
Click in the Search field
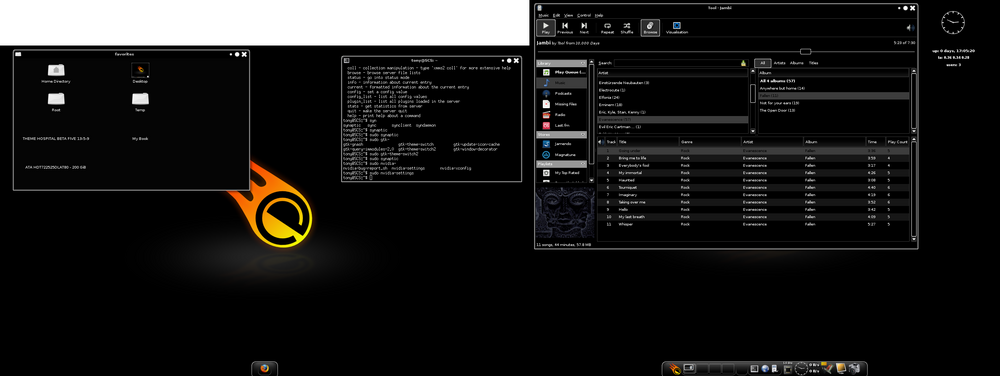click(x=680, y=63)
